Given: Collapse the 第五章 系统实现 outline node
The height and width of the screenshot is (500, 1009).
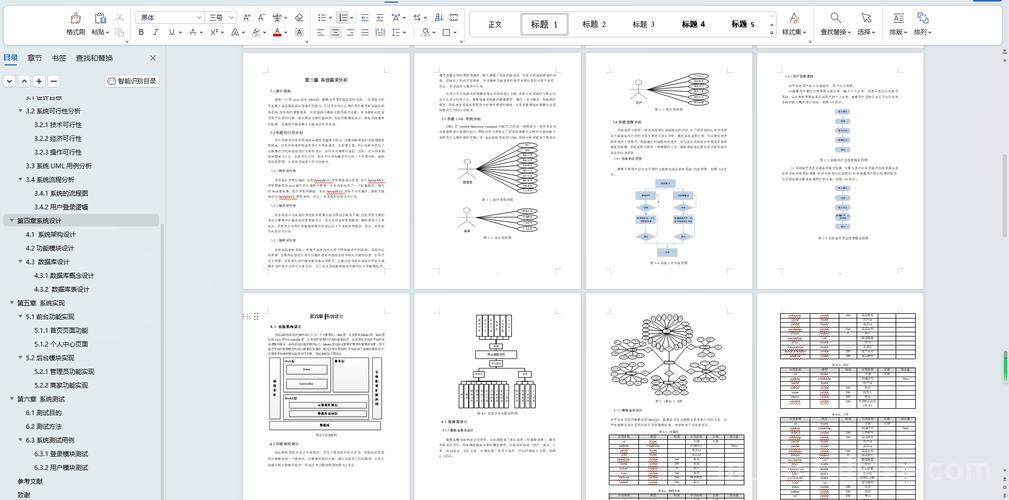Looking at the screenshot, I should tap(11, 303).
